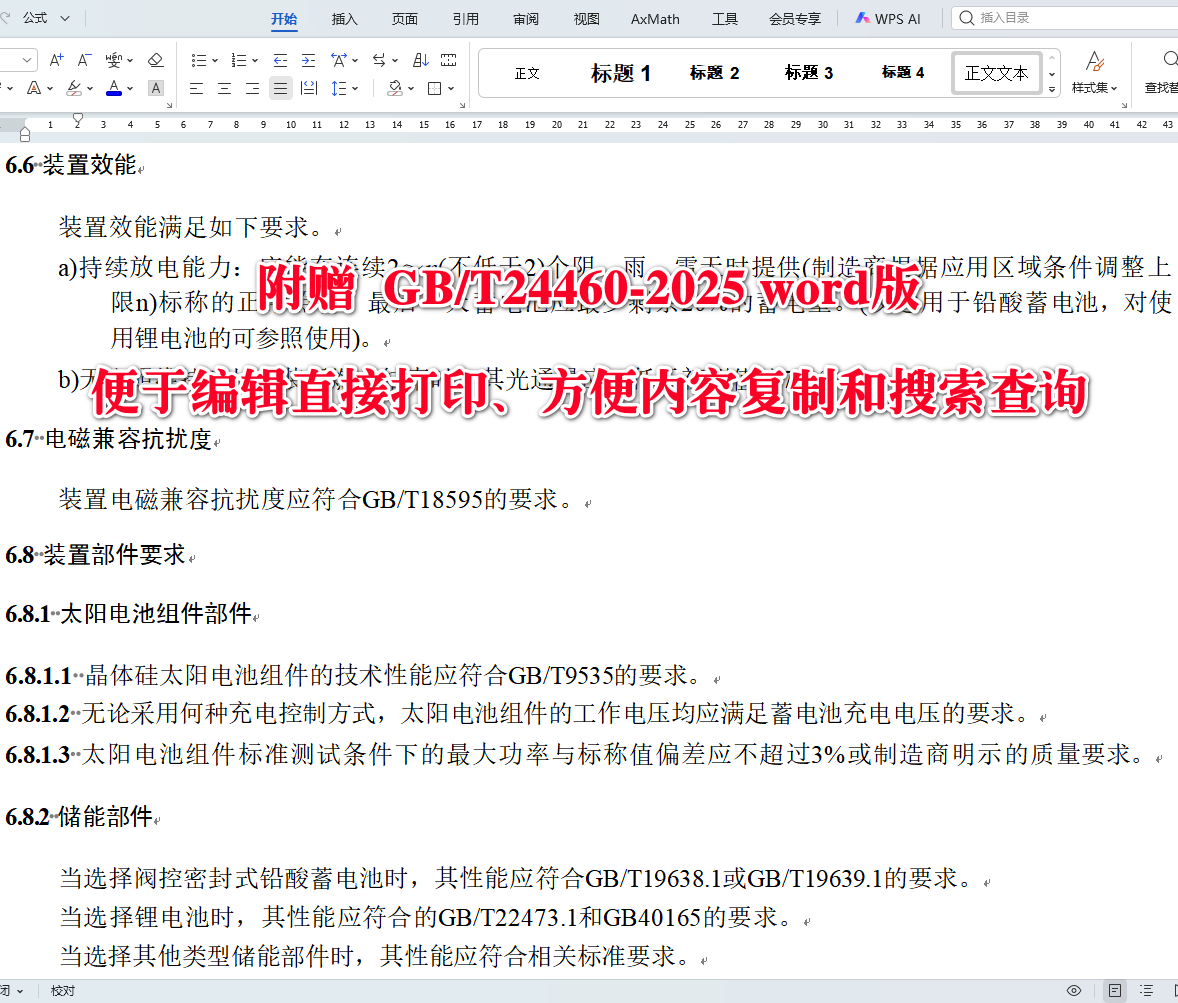Toggle the character shading highlight
The image size is (1178, 1003).
click(x=155, y=88)
